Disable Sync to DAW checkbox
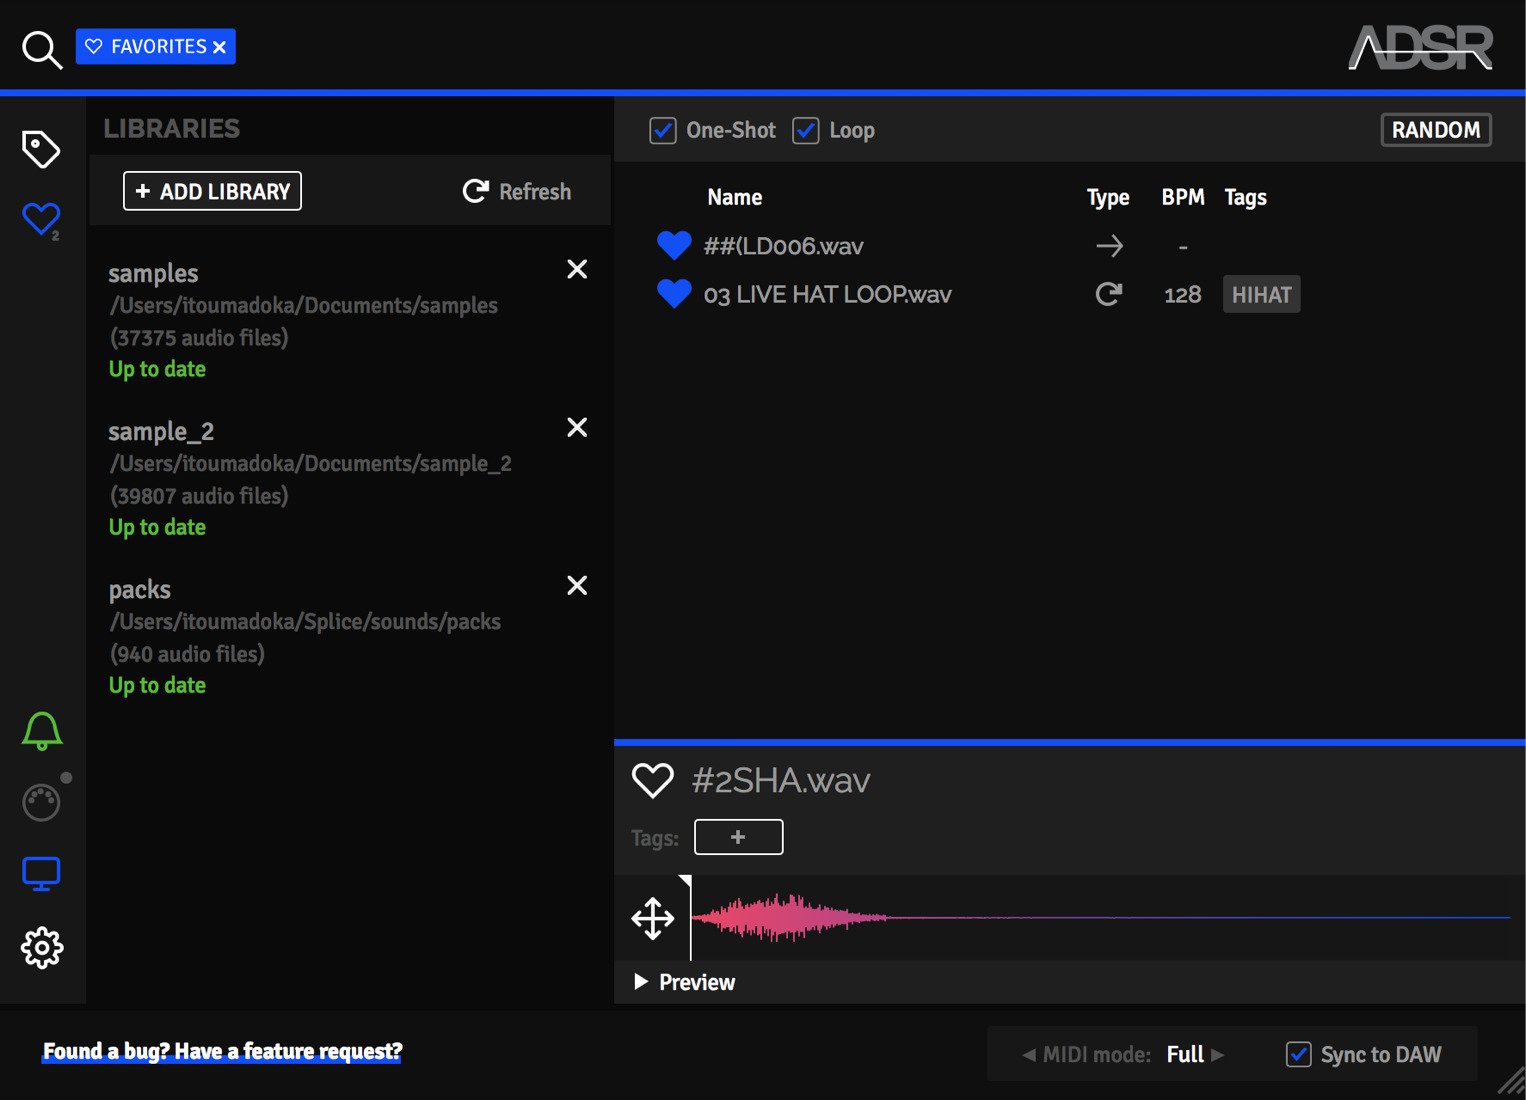1526x1100 pixels. click(x=1298, y=1054)
